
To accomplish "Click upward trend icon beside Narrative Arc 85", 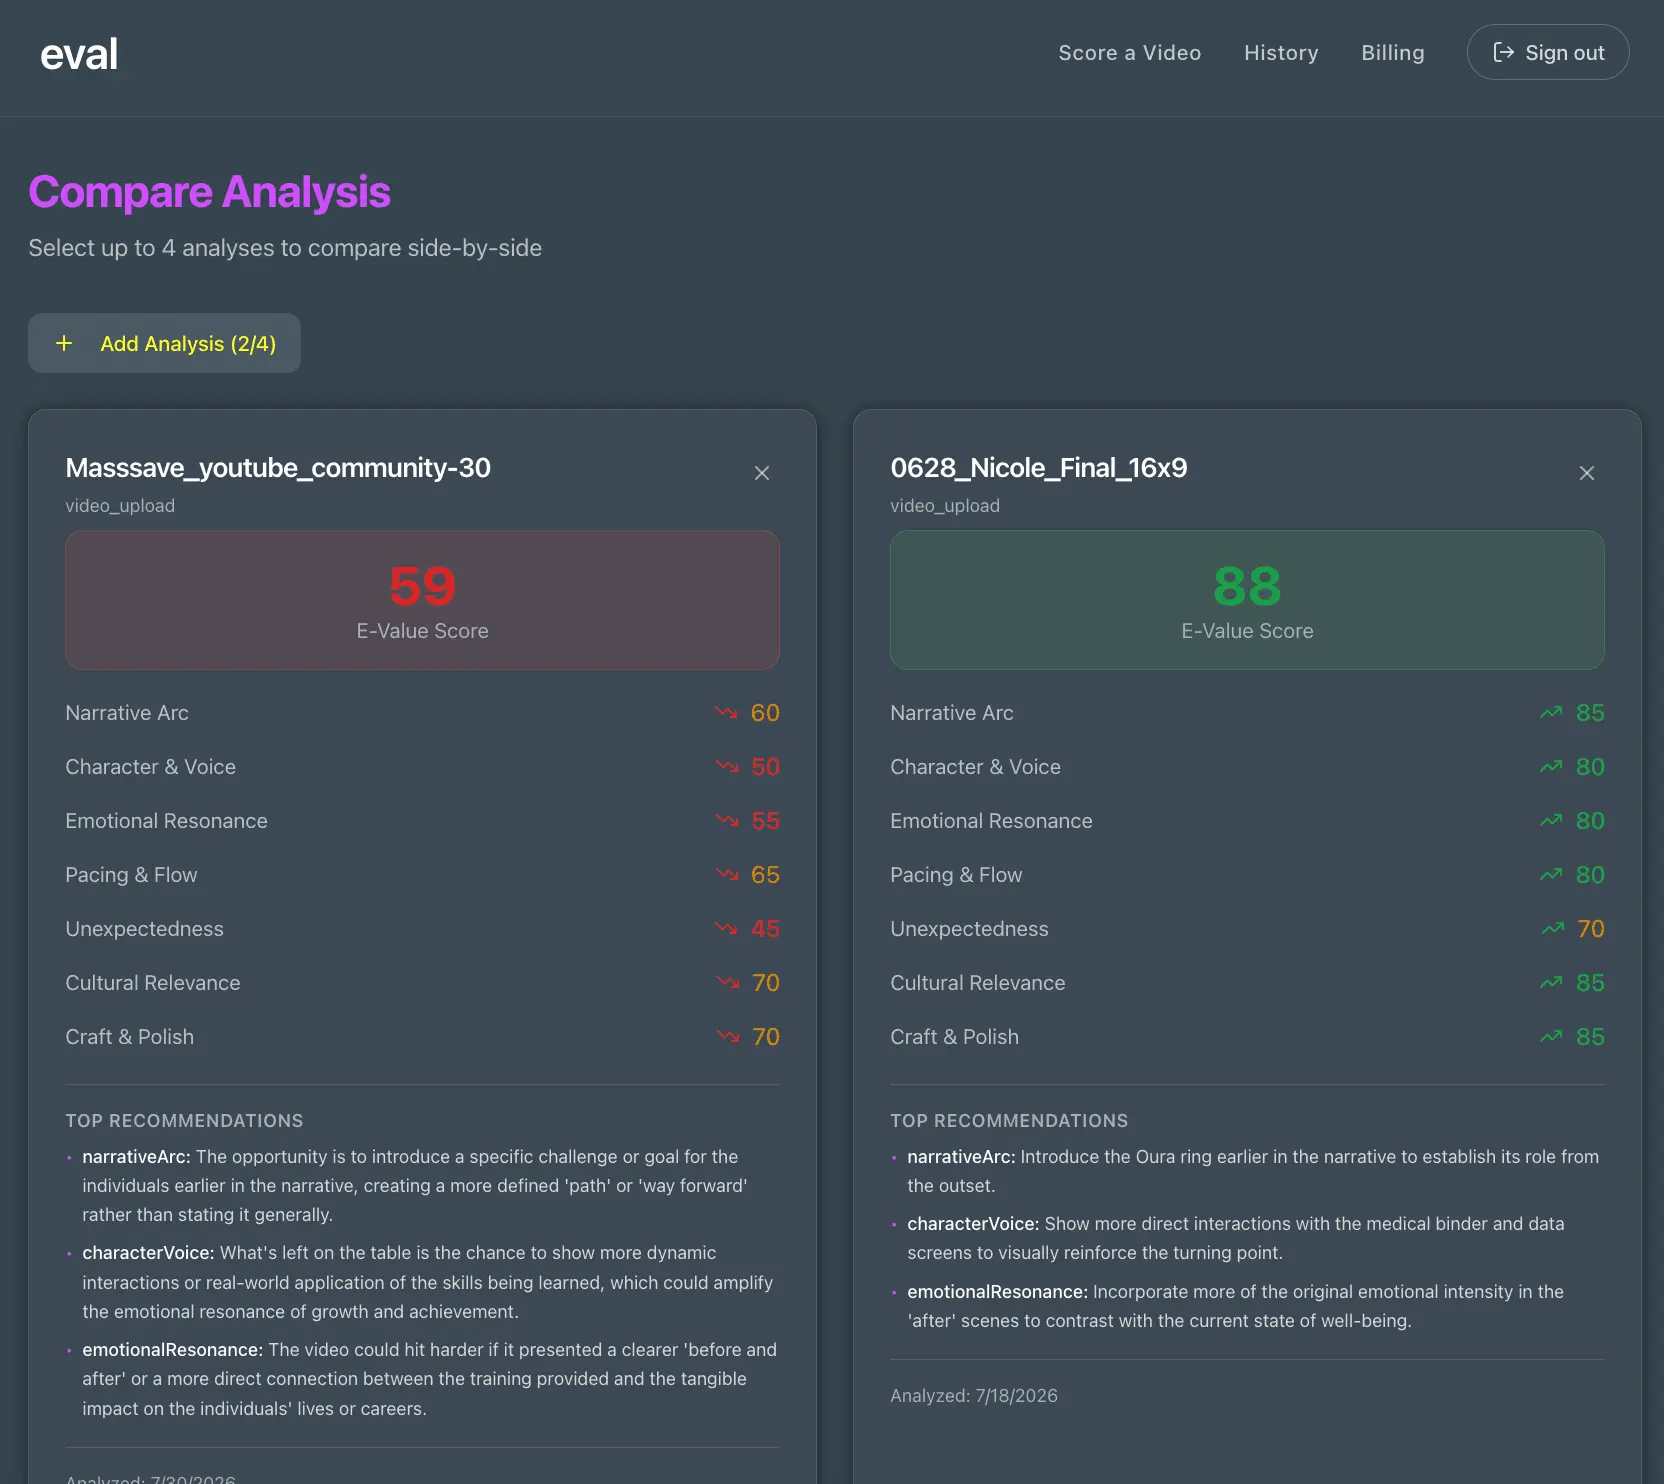I will coord(1551,713).
